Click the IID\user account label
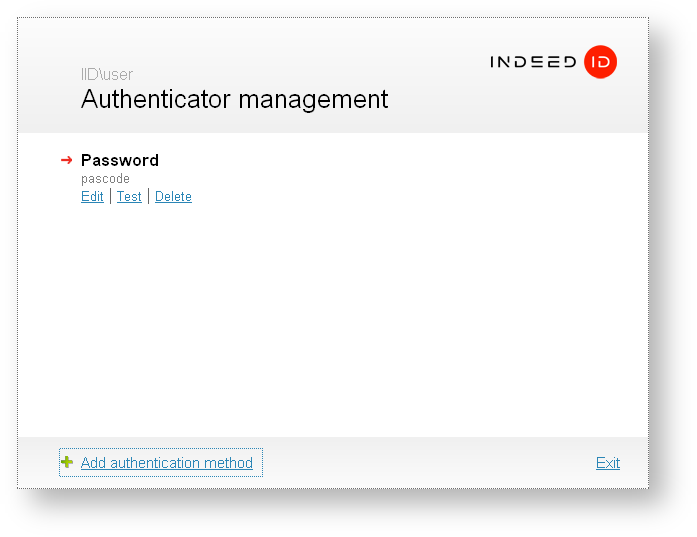 107,75
